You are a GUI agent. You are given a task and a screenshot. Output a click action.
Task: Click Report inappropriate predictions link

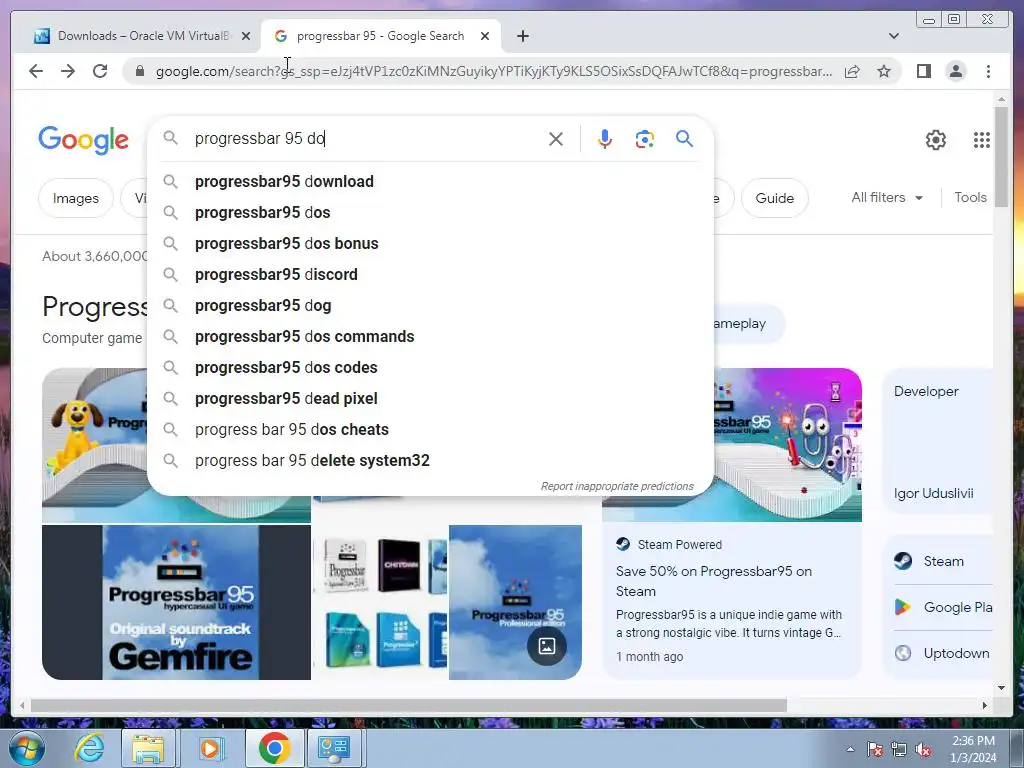click(x=616, y=487)
